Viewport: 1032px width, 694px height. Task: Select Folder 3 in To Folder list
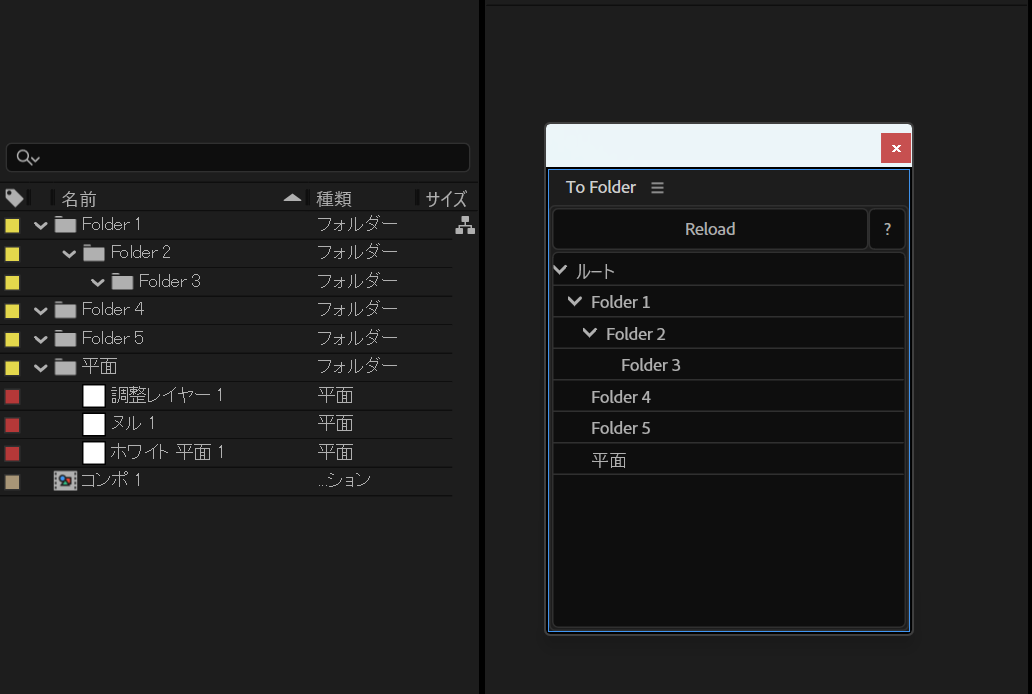(x=650, y=365)
